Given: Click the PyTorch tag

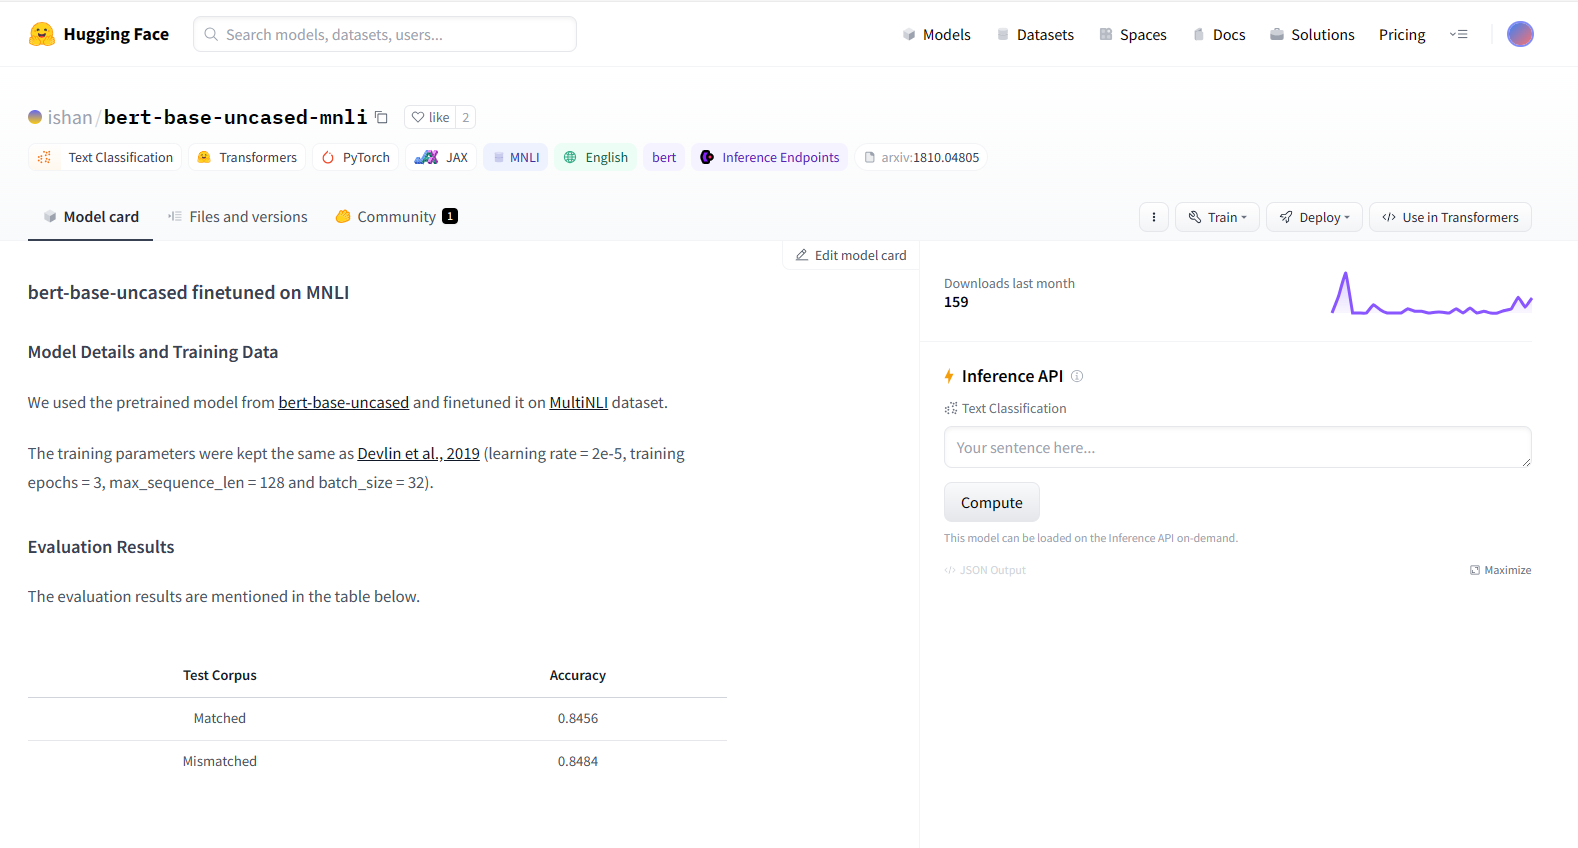Looking at the screenshot, I should (x=356, y=157).
